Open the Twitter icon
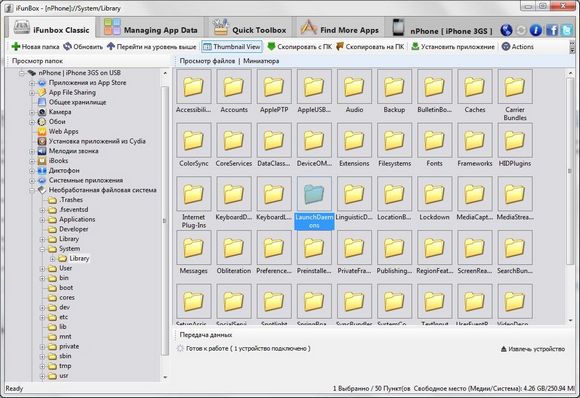The width and height of the screenshot is (580, 398). click(567, 30)
